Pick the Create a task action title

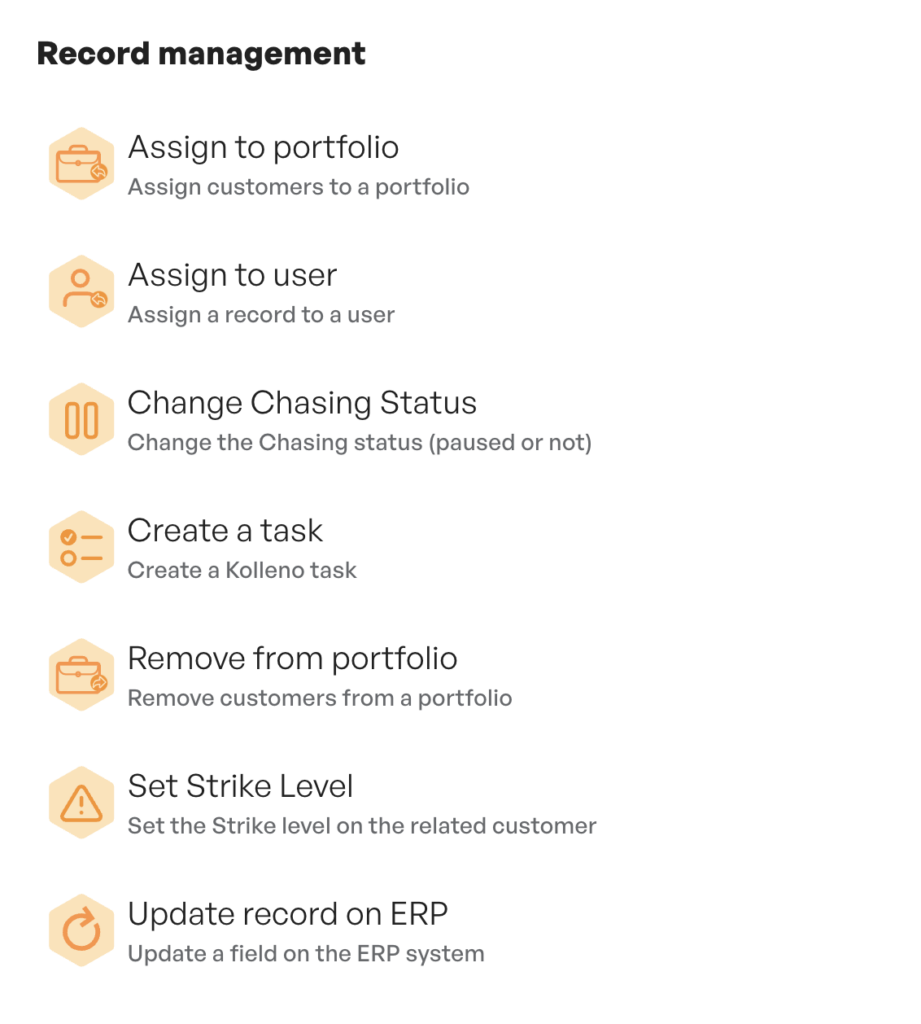225,531
